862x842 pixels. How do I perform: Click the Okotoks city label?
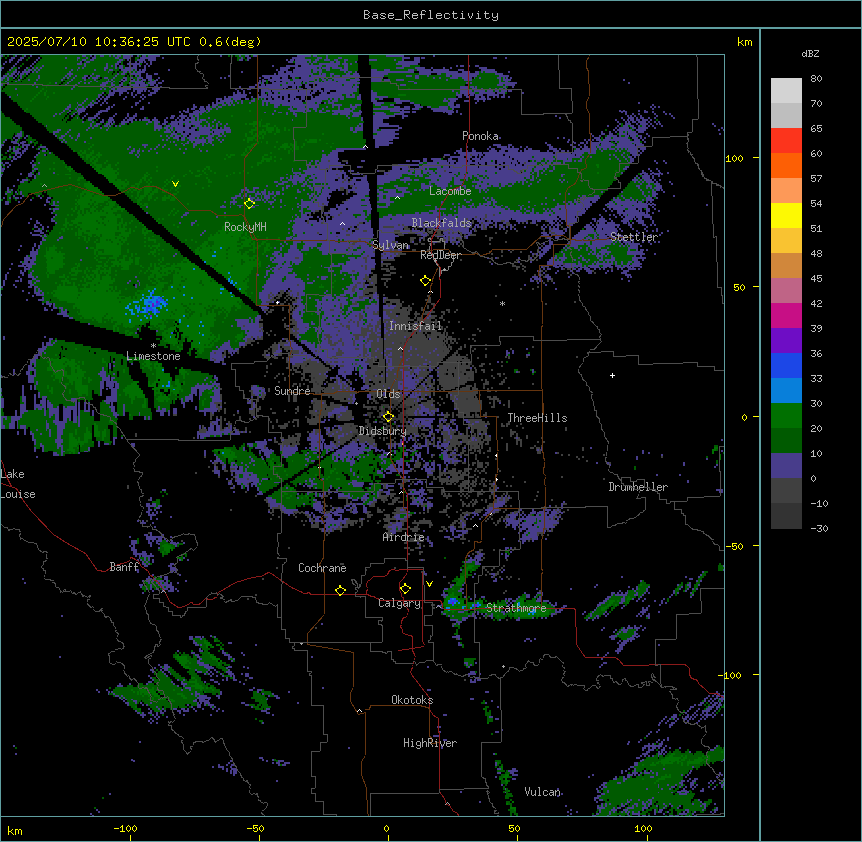click(412, 700)
